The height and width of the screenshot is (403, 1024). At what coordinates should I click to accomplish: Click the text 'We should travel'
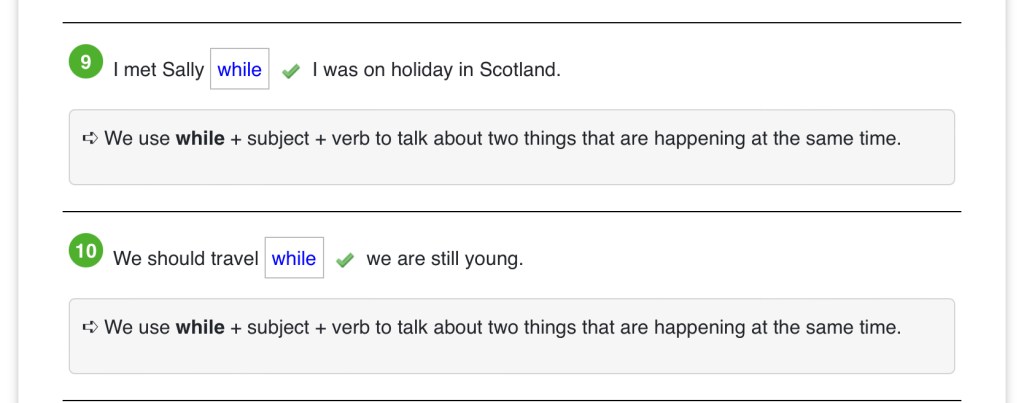pos(186,259)
